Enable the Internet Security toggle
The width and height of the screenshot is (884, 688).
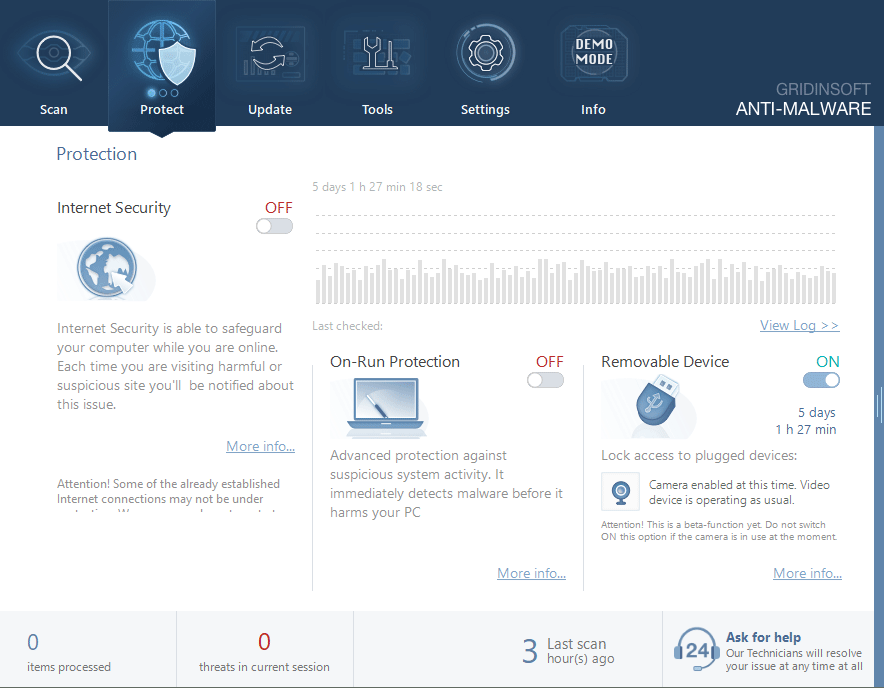point(274,227)
